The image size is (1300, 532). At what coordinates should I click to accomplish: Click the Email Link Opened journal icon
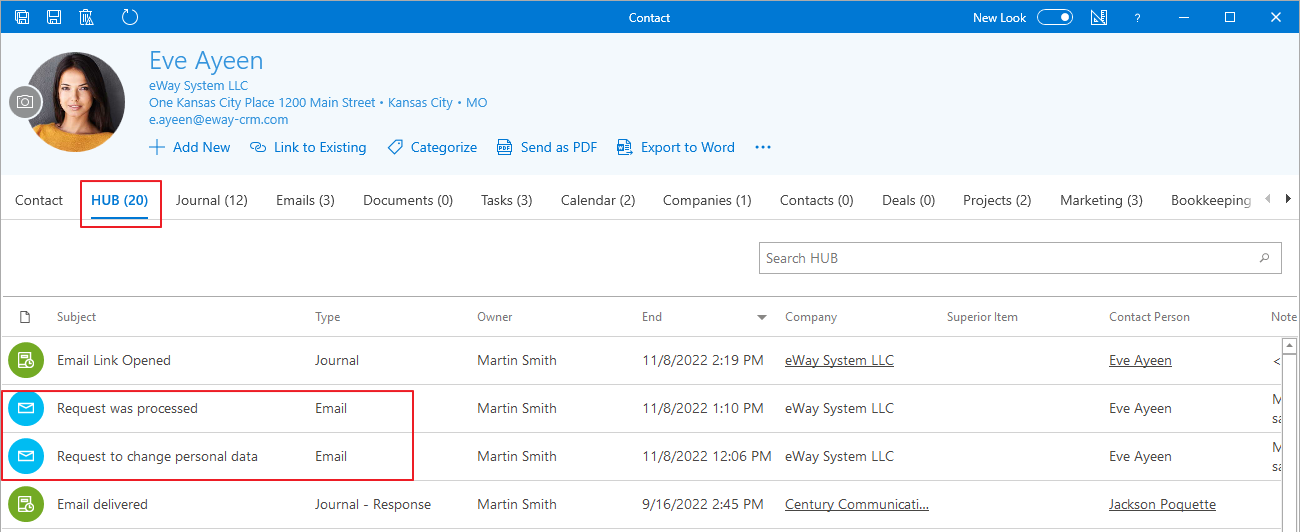[26, 361]
